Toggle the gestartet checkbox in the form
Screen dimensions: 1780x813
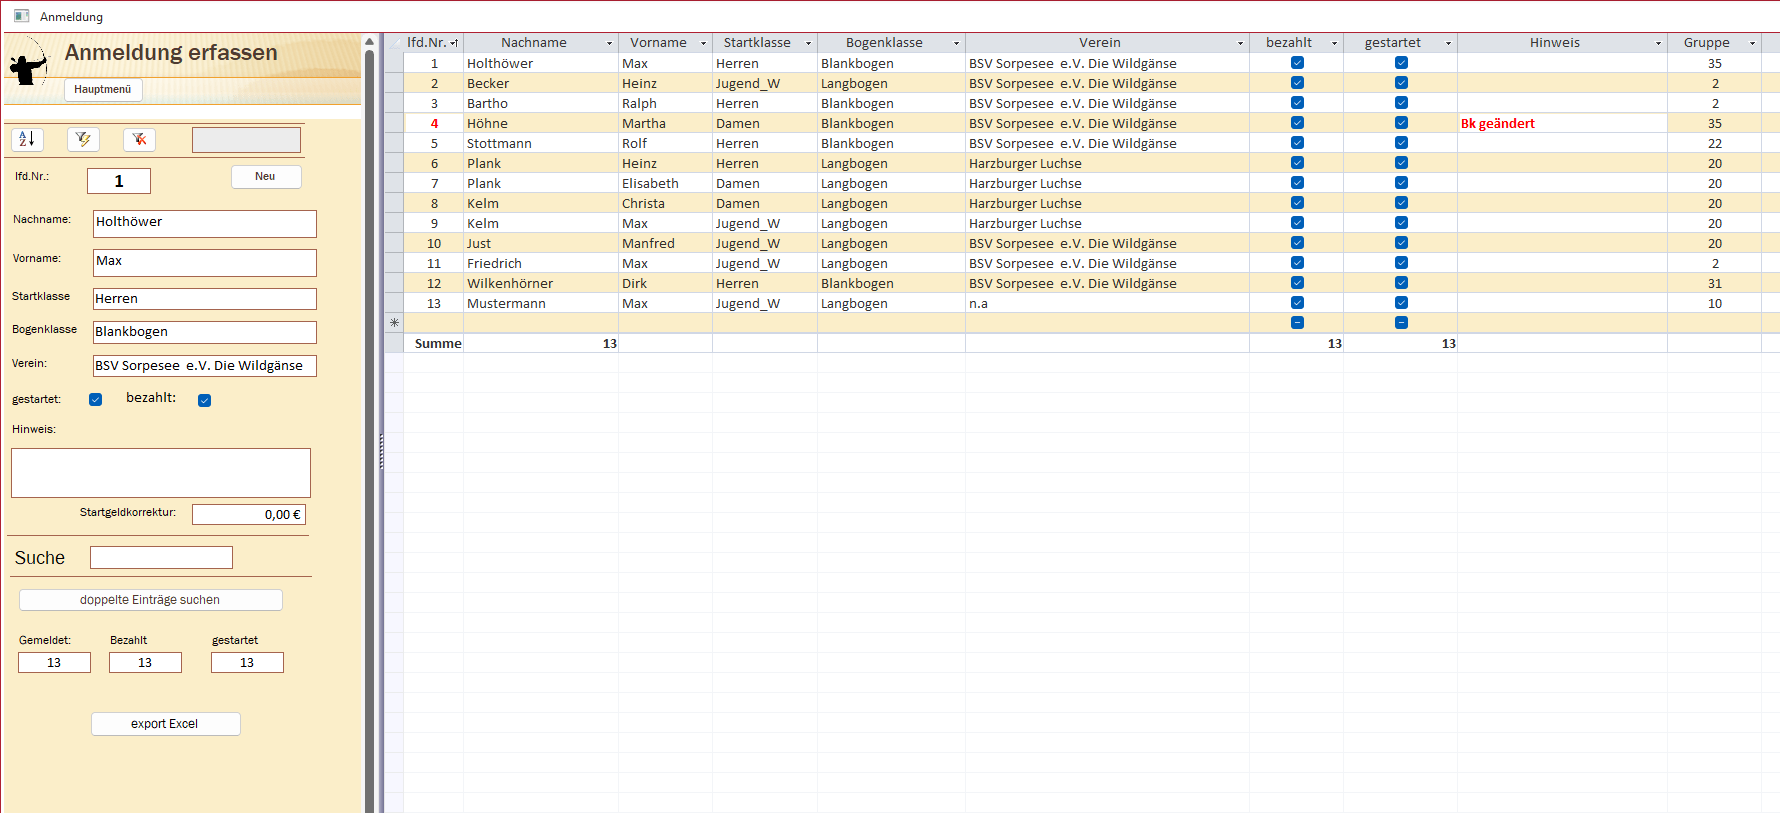pos(96,400)
